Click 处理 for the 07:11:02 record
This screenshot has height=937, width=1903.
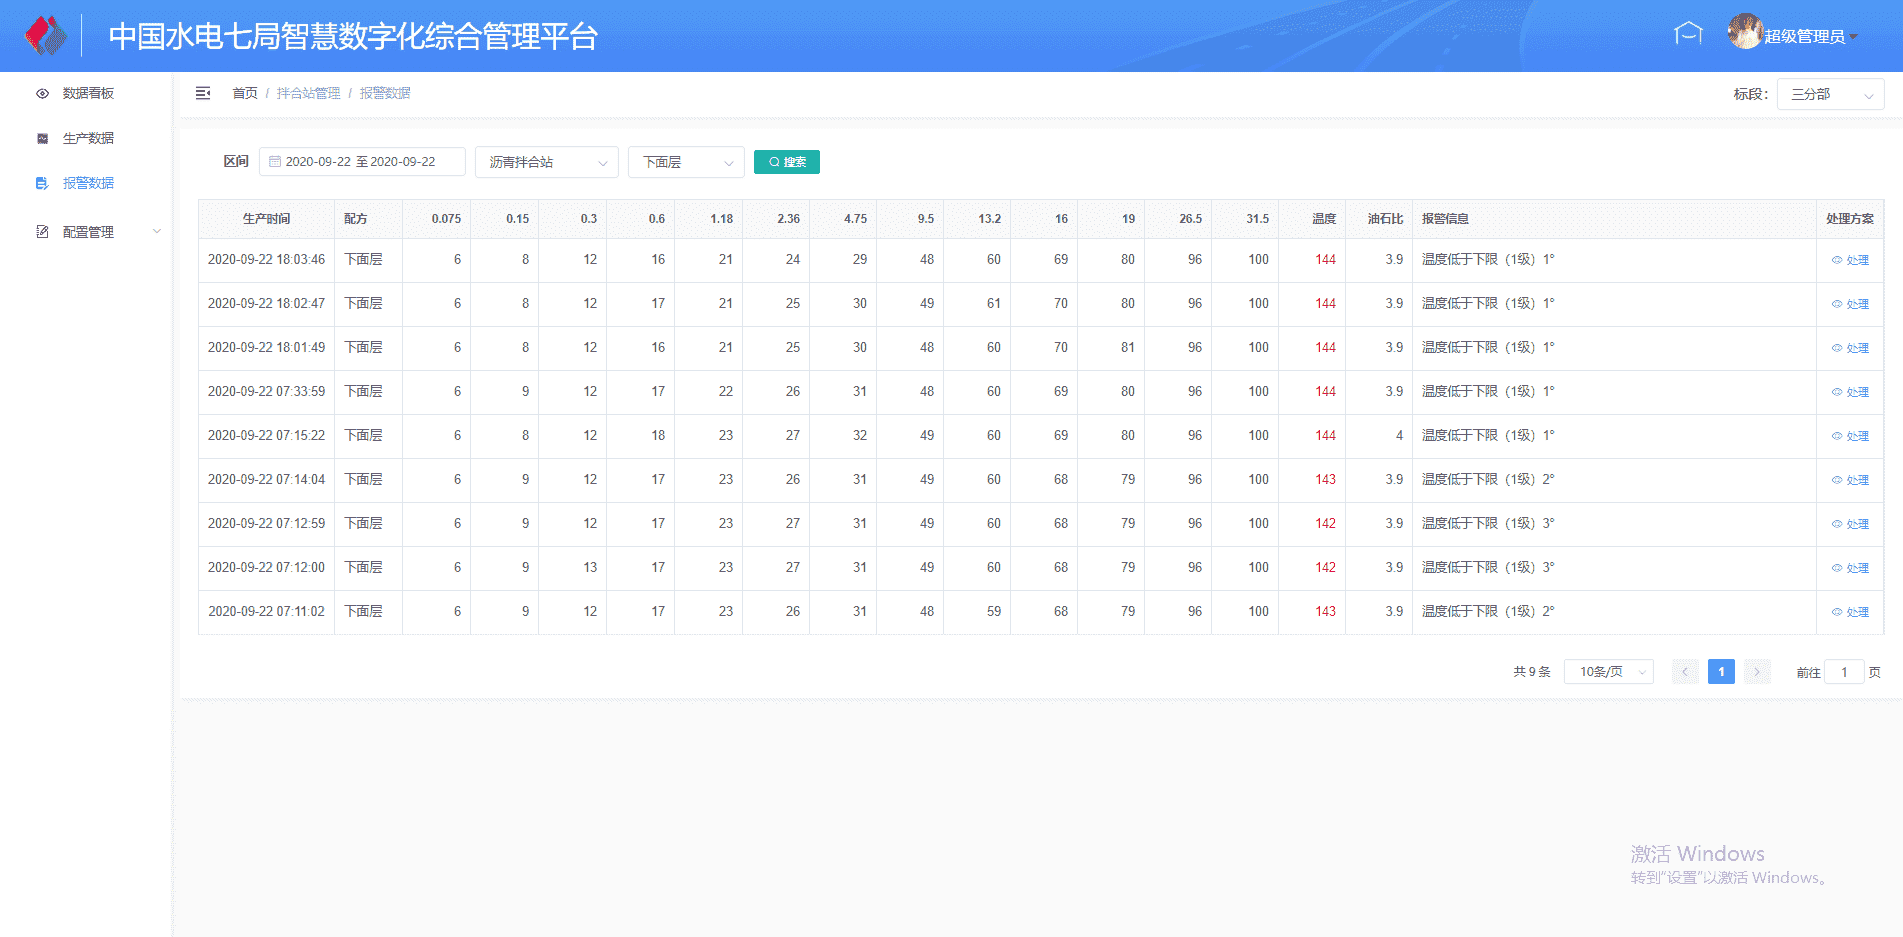tap(1850, 612)
